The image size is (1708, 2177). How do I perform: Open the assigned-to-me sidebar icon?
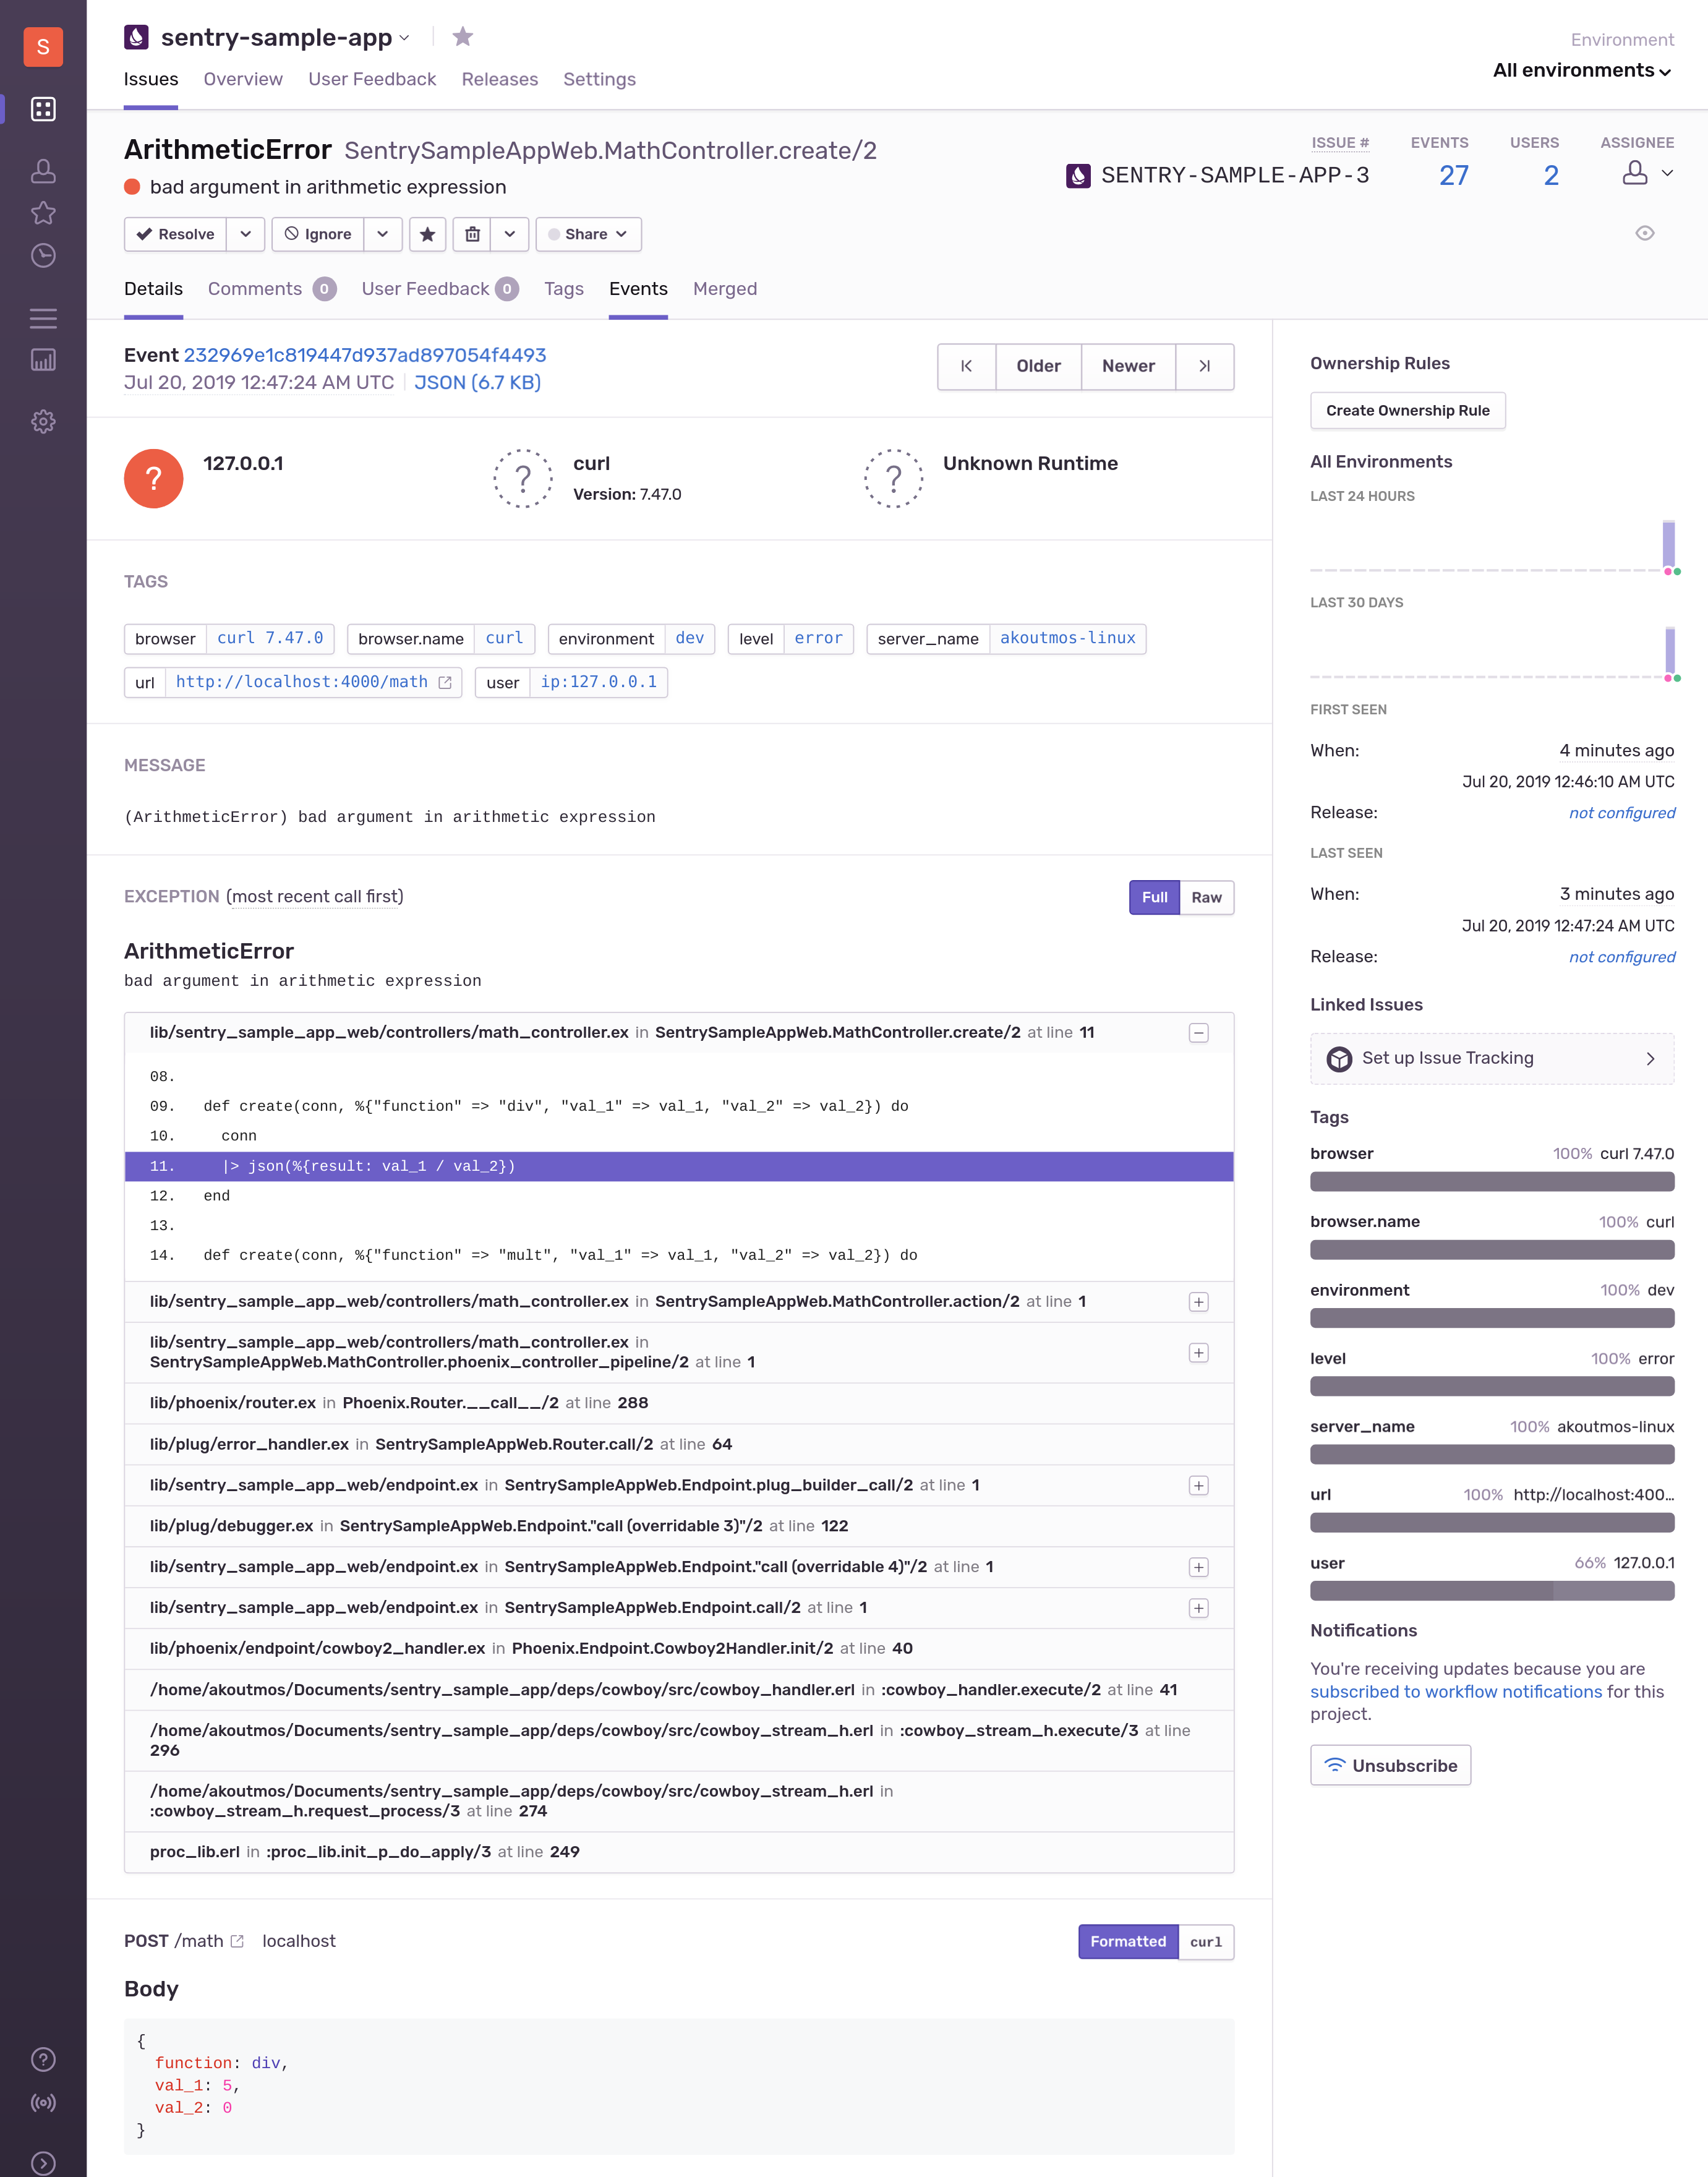click(43, 171)
